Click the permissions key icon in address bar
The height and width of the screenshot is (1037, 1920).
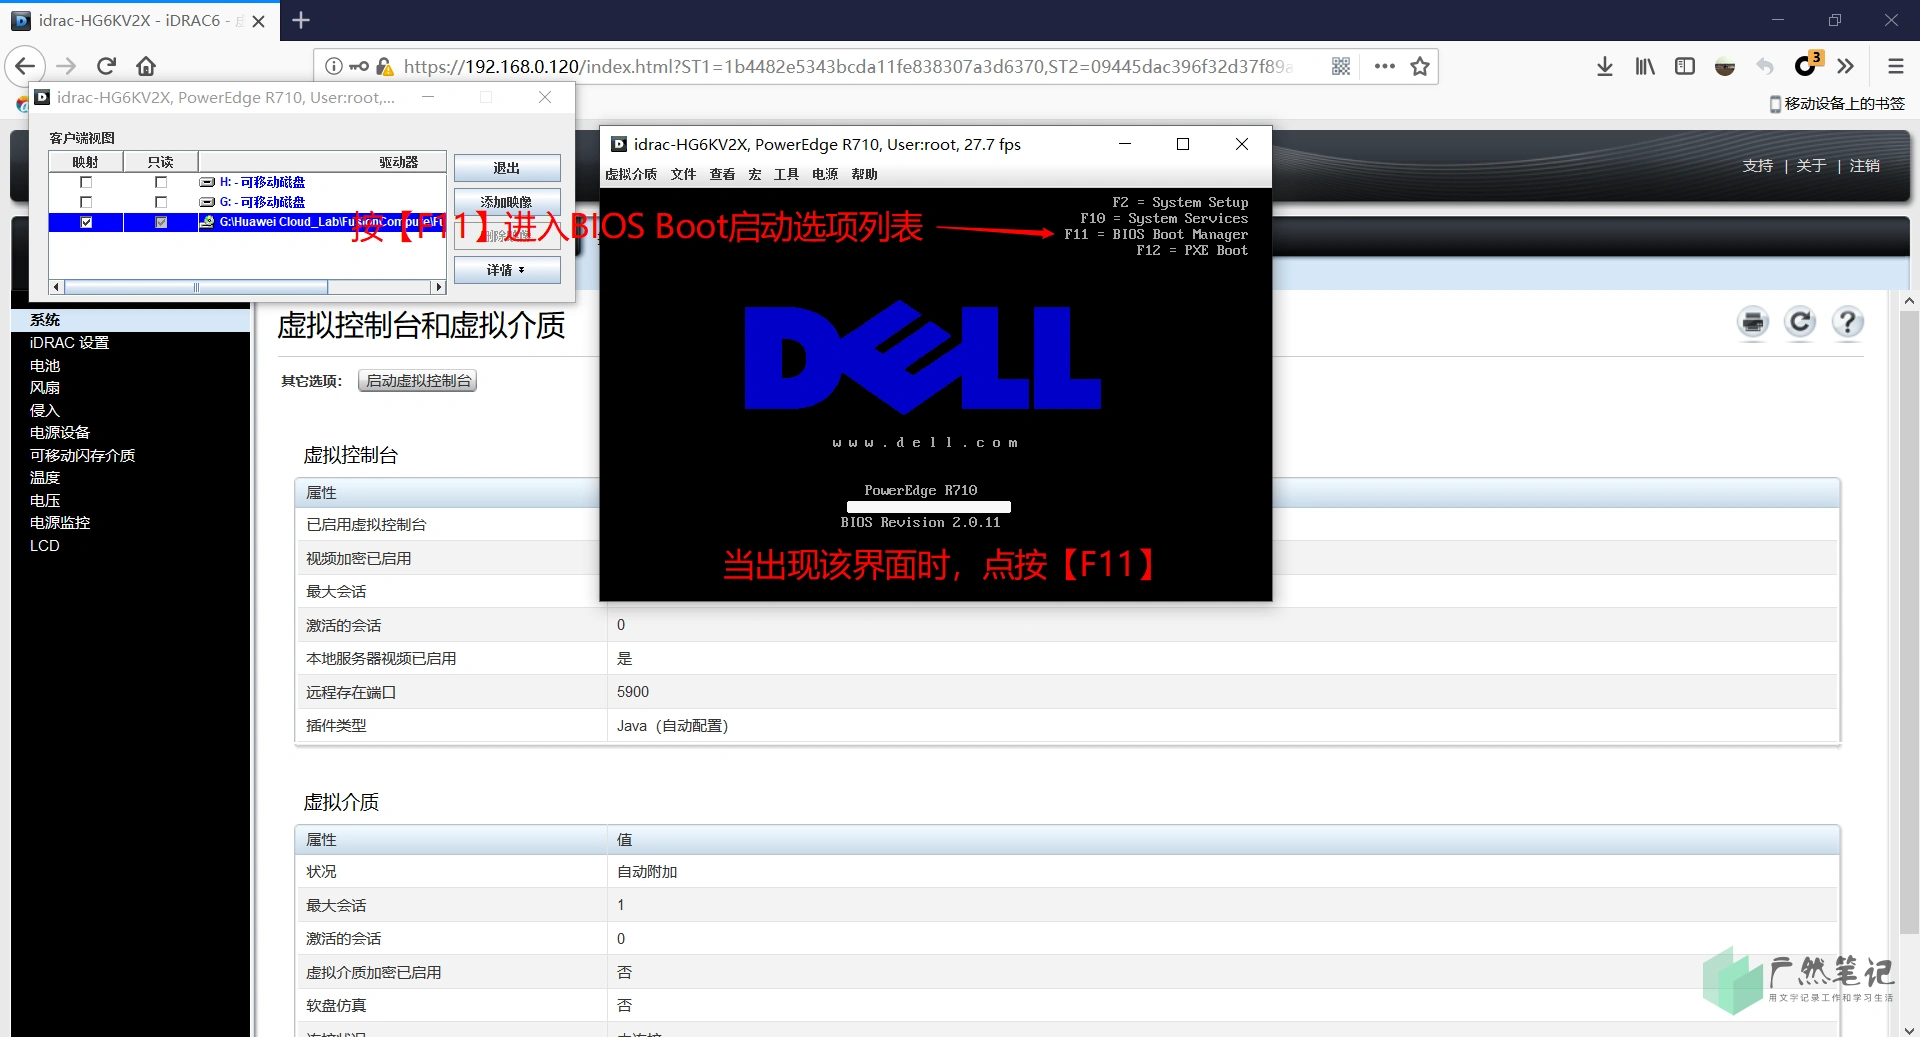(359, 66)
